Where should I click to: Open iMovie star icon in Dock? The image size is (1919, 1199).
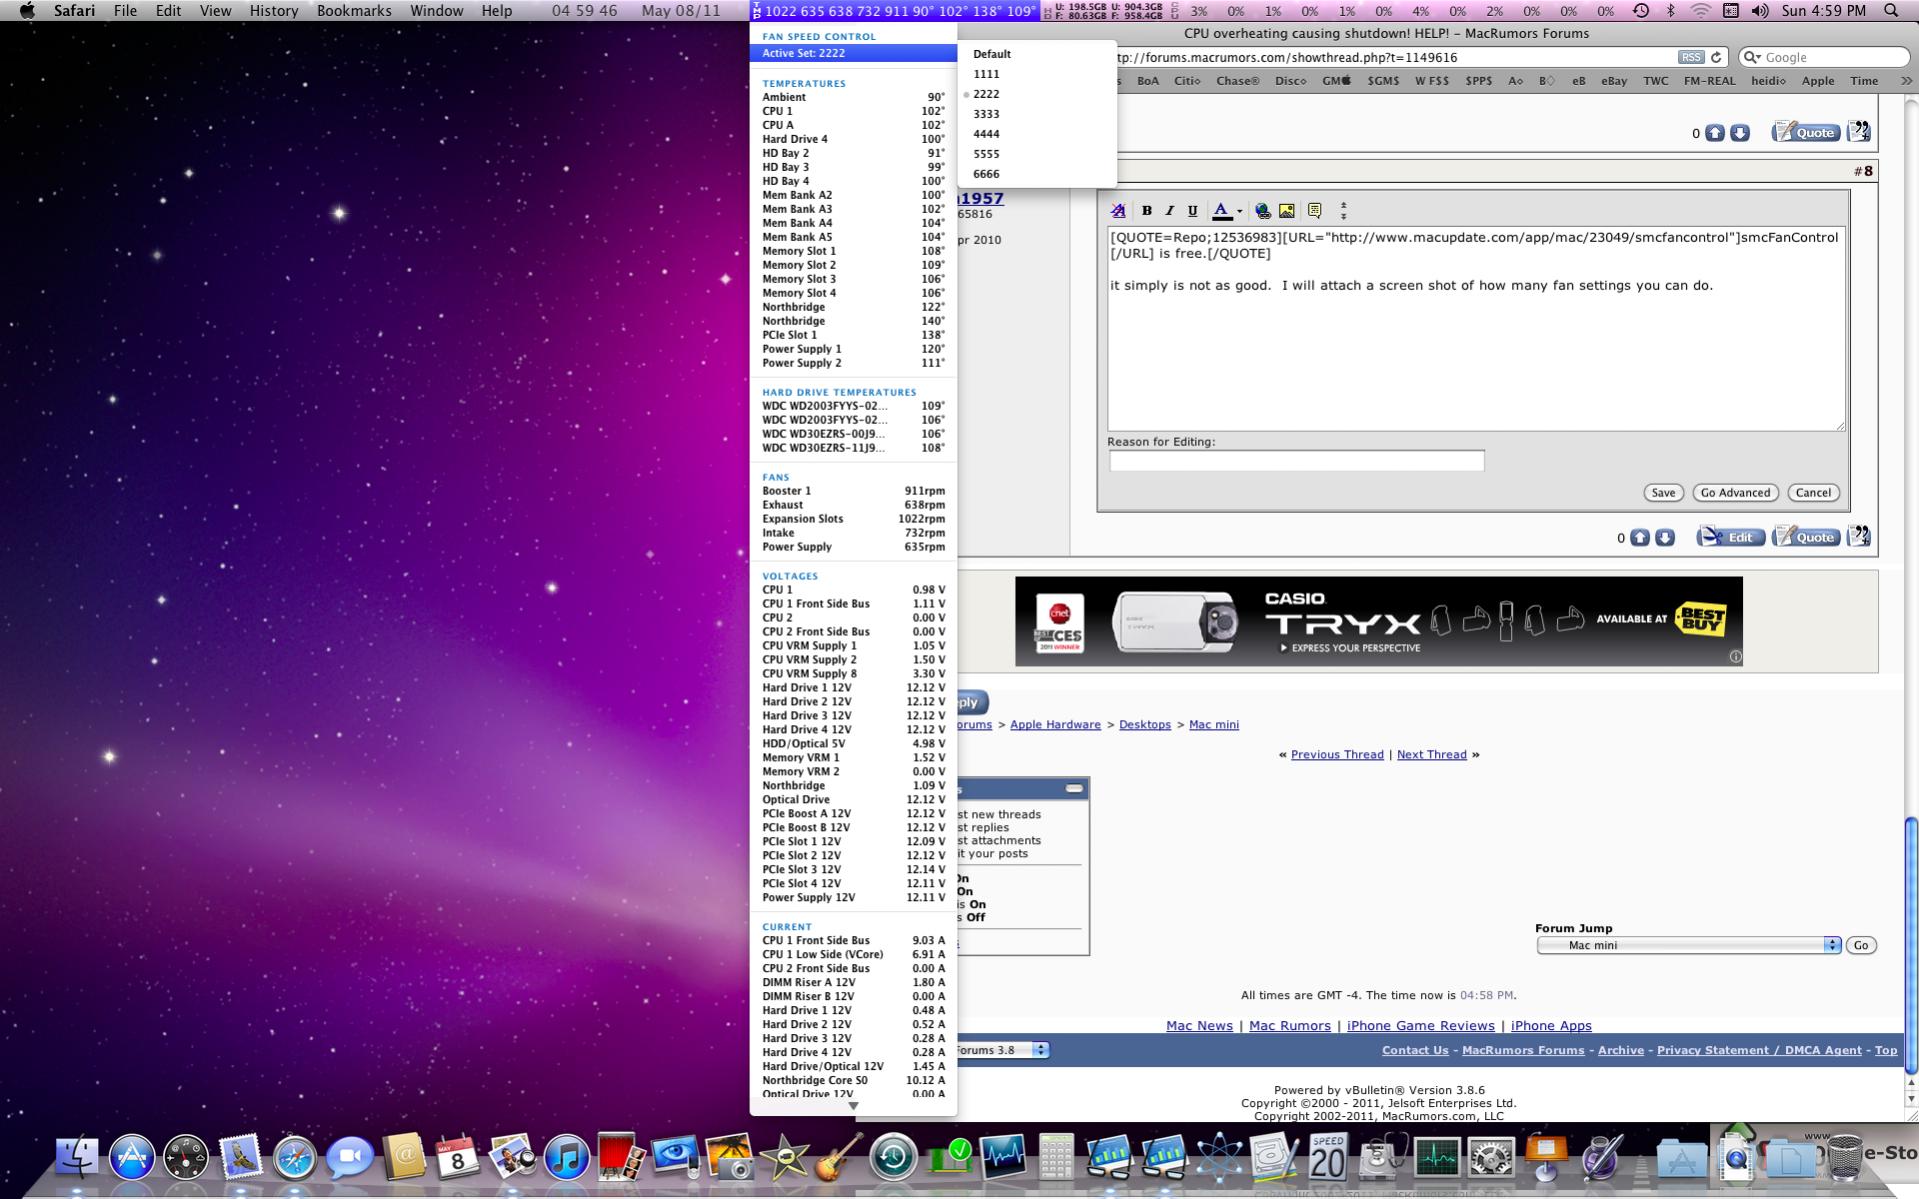(785, 1157)
